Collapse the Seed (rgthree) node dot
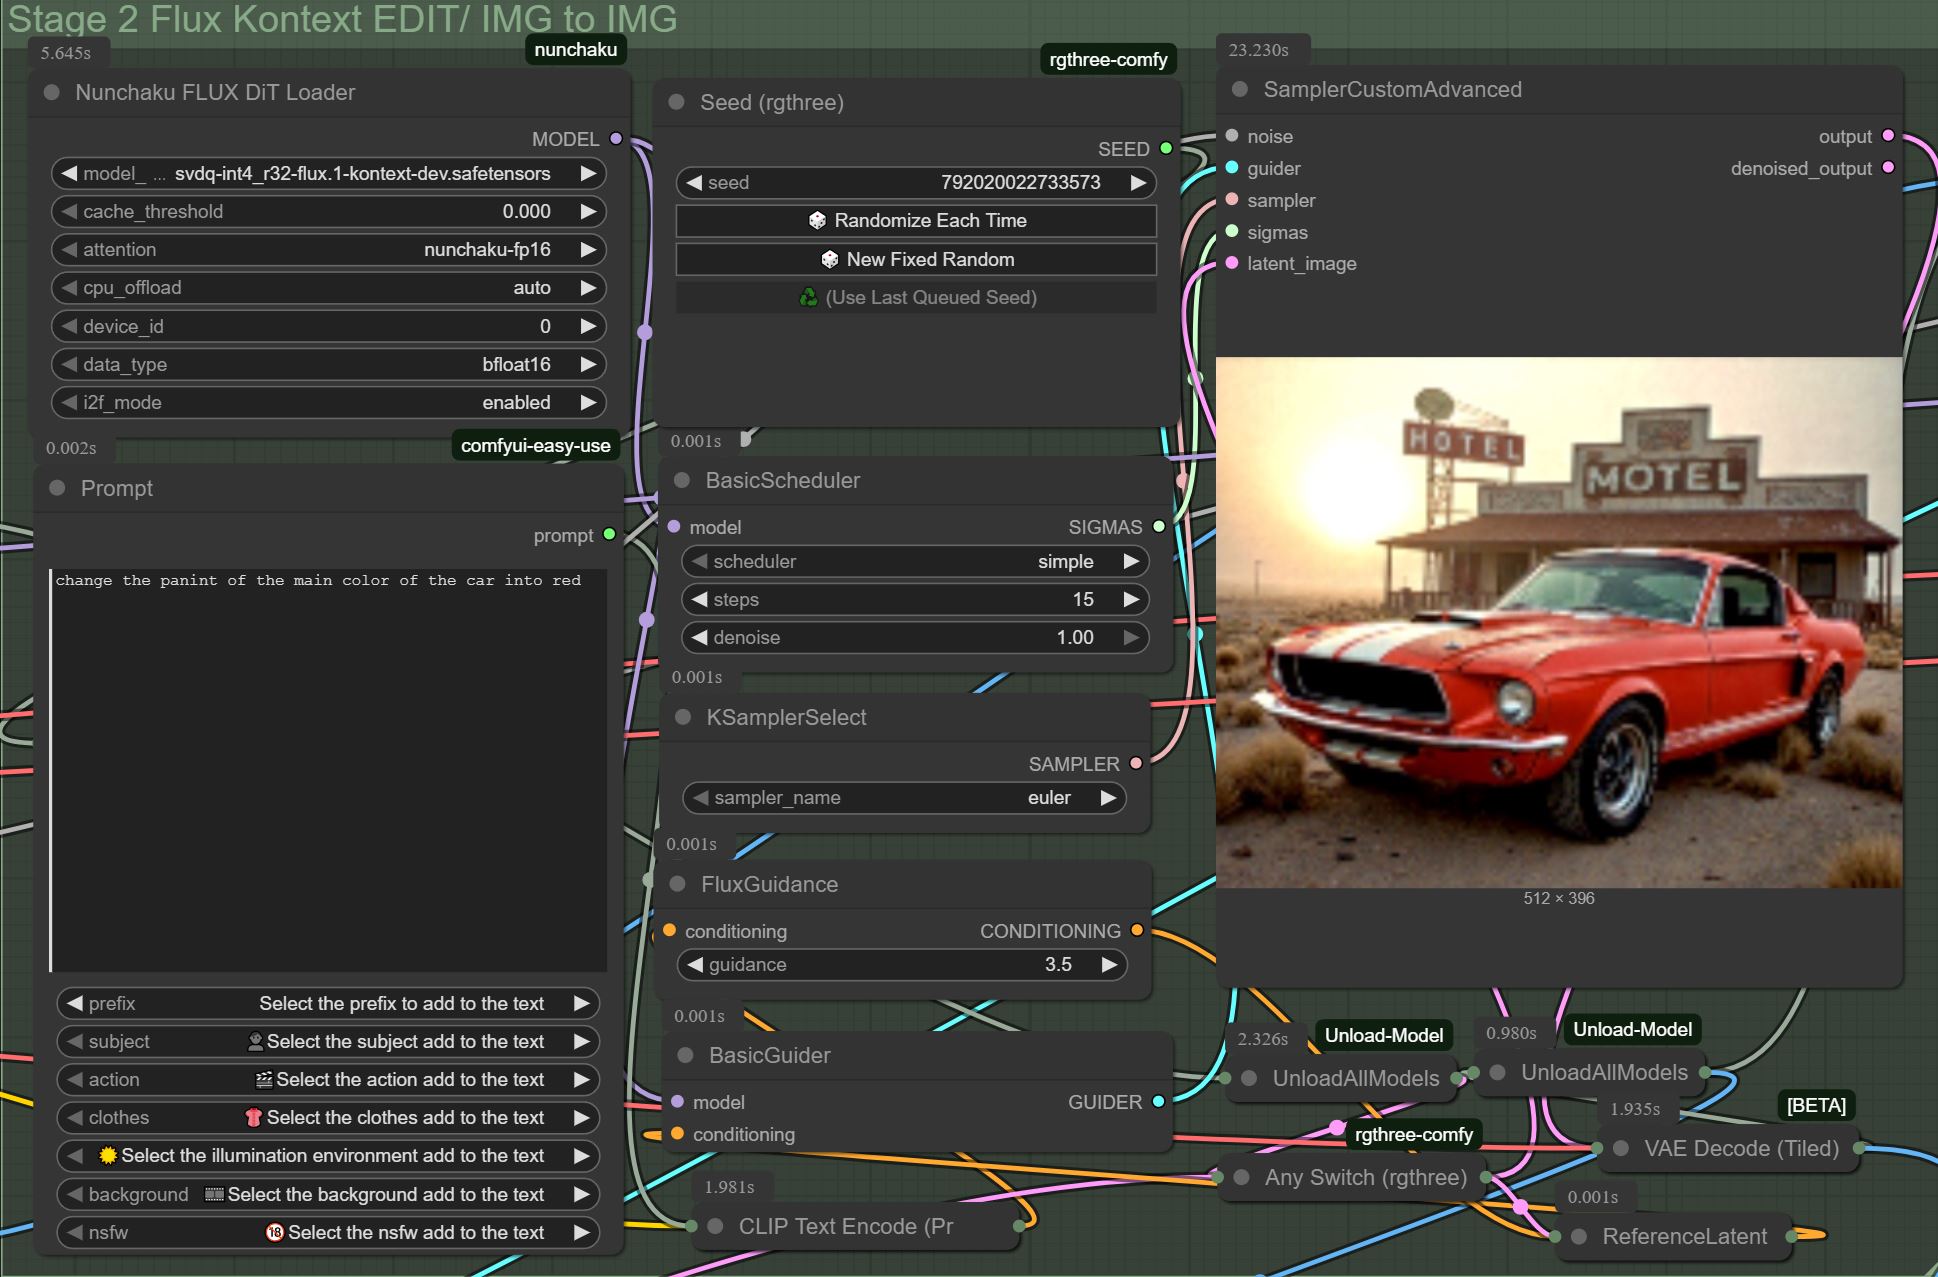Image resolution: width=1938 pixels, height=1277 pixels. click(x=676, y=102)
